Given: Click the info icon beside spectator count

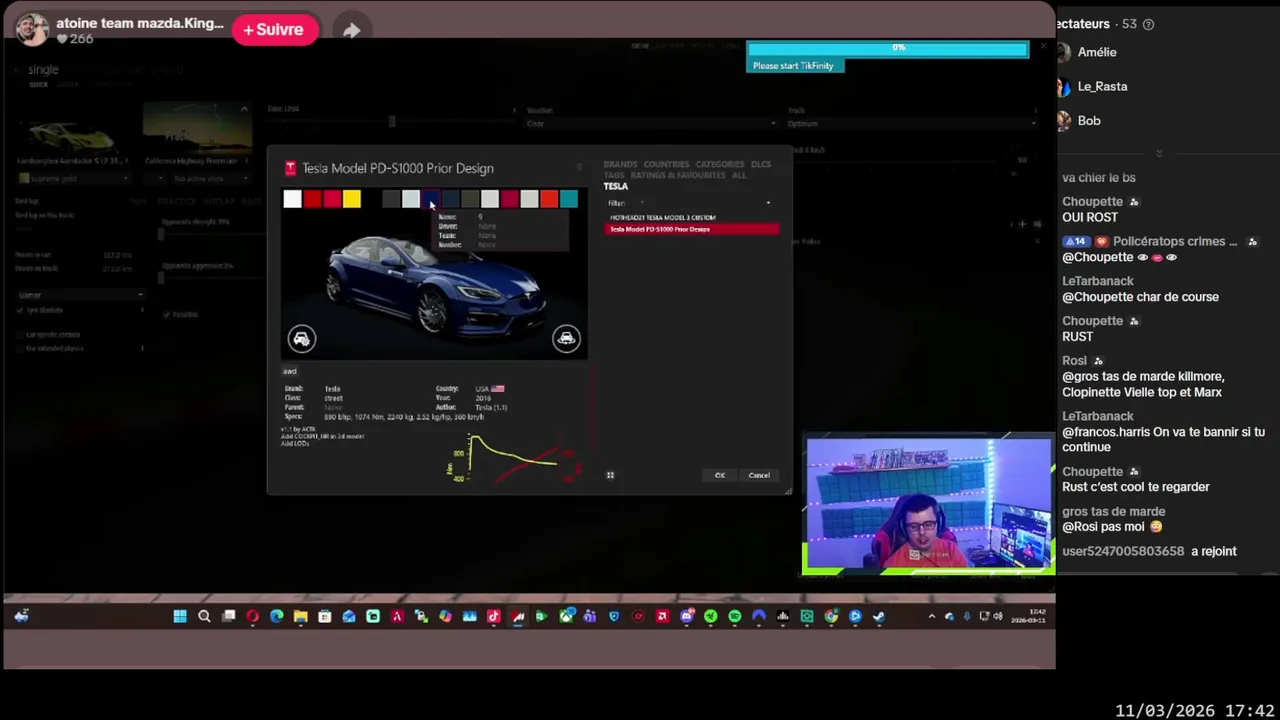Looking at the screenshot, I should point(1148,24).
